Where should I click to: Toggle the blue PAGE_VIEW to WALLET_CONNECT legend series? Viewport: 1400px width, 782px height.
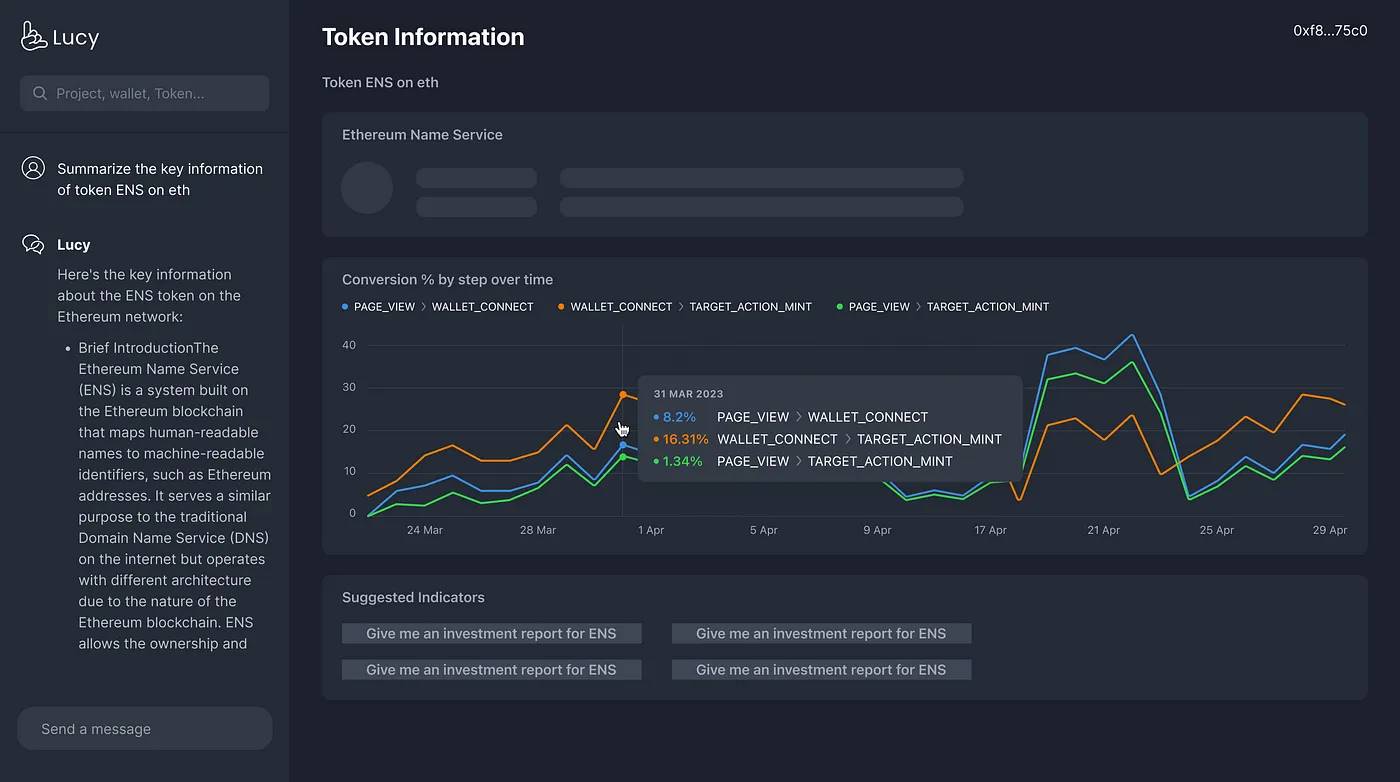438,307
